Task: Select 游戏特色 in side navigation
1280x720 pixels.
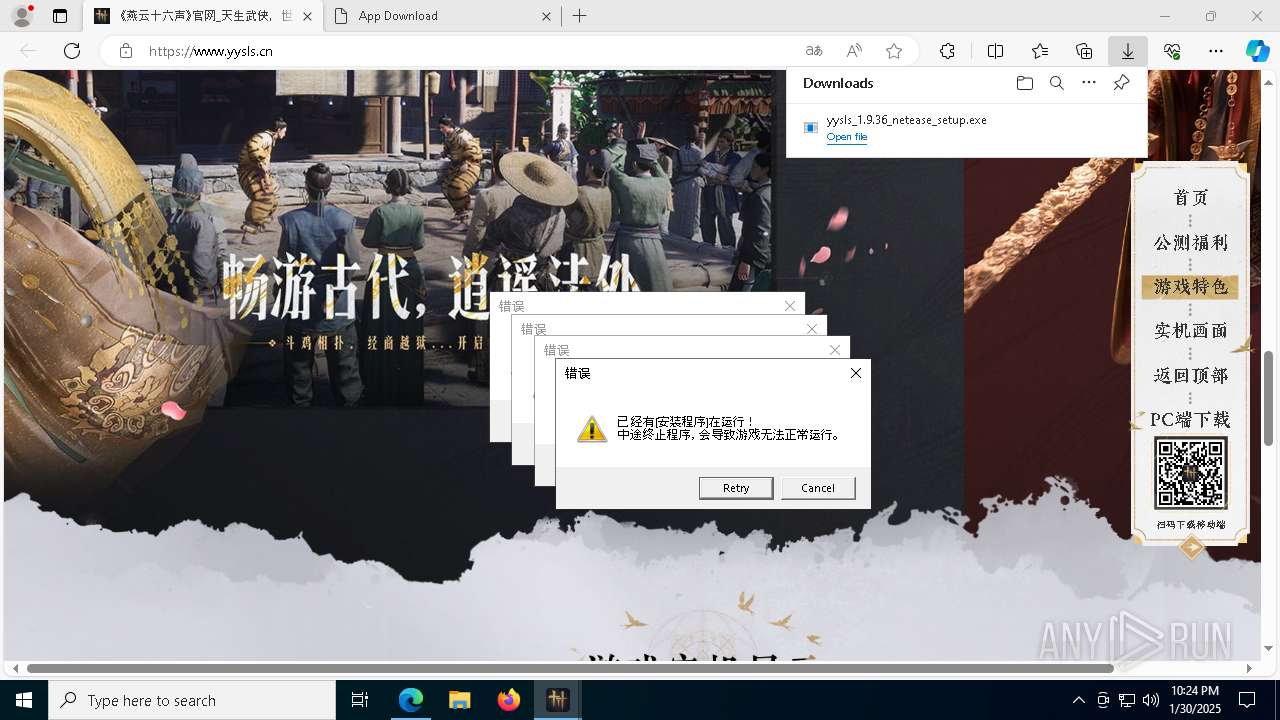Action: click(1190, 287)
